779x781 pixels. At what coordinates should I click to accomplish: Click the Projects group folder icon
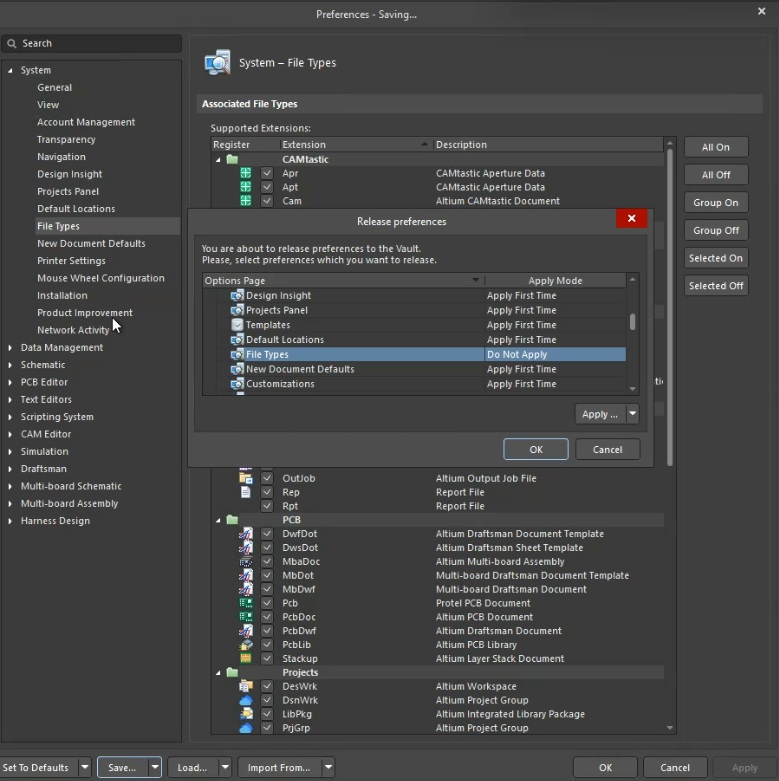pos(232,672)
